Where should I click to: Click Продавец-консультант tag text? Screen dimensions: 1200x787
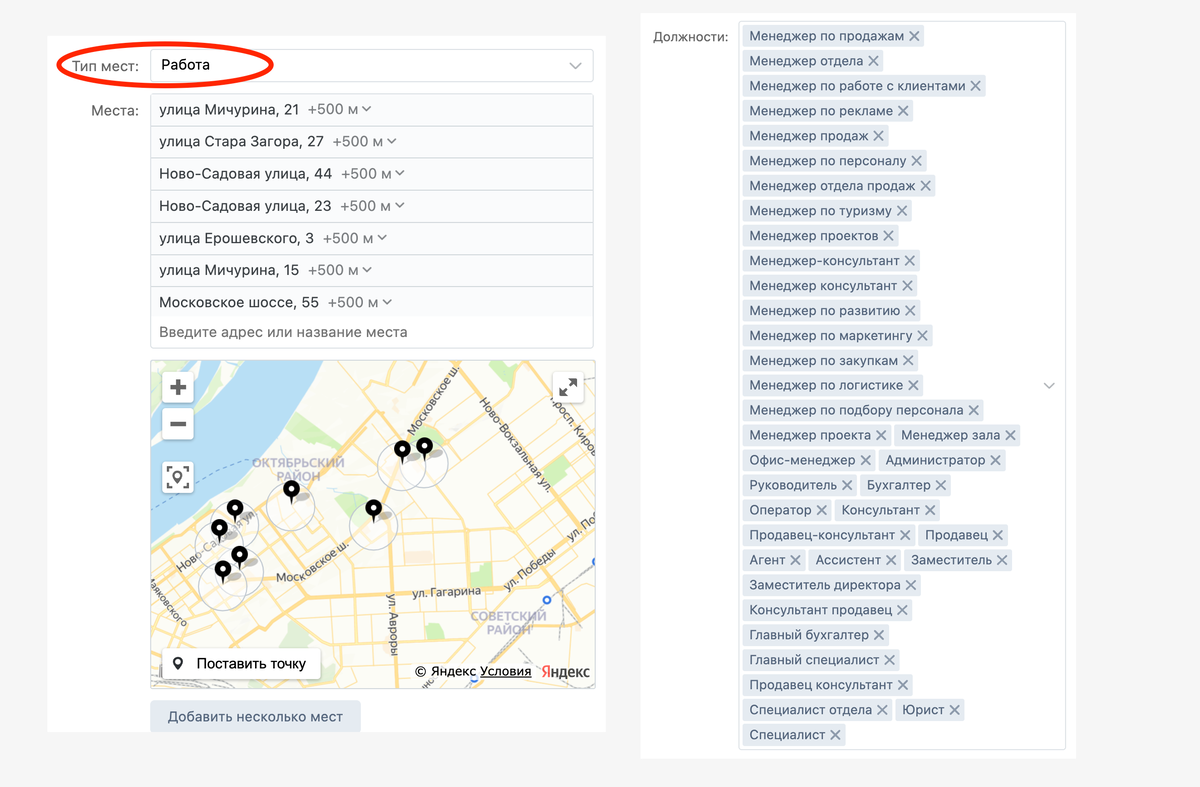tap(822, 535)
